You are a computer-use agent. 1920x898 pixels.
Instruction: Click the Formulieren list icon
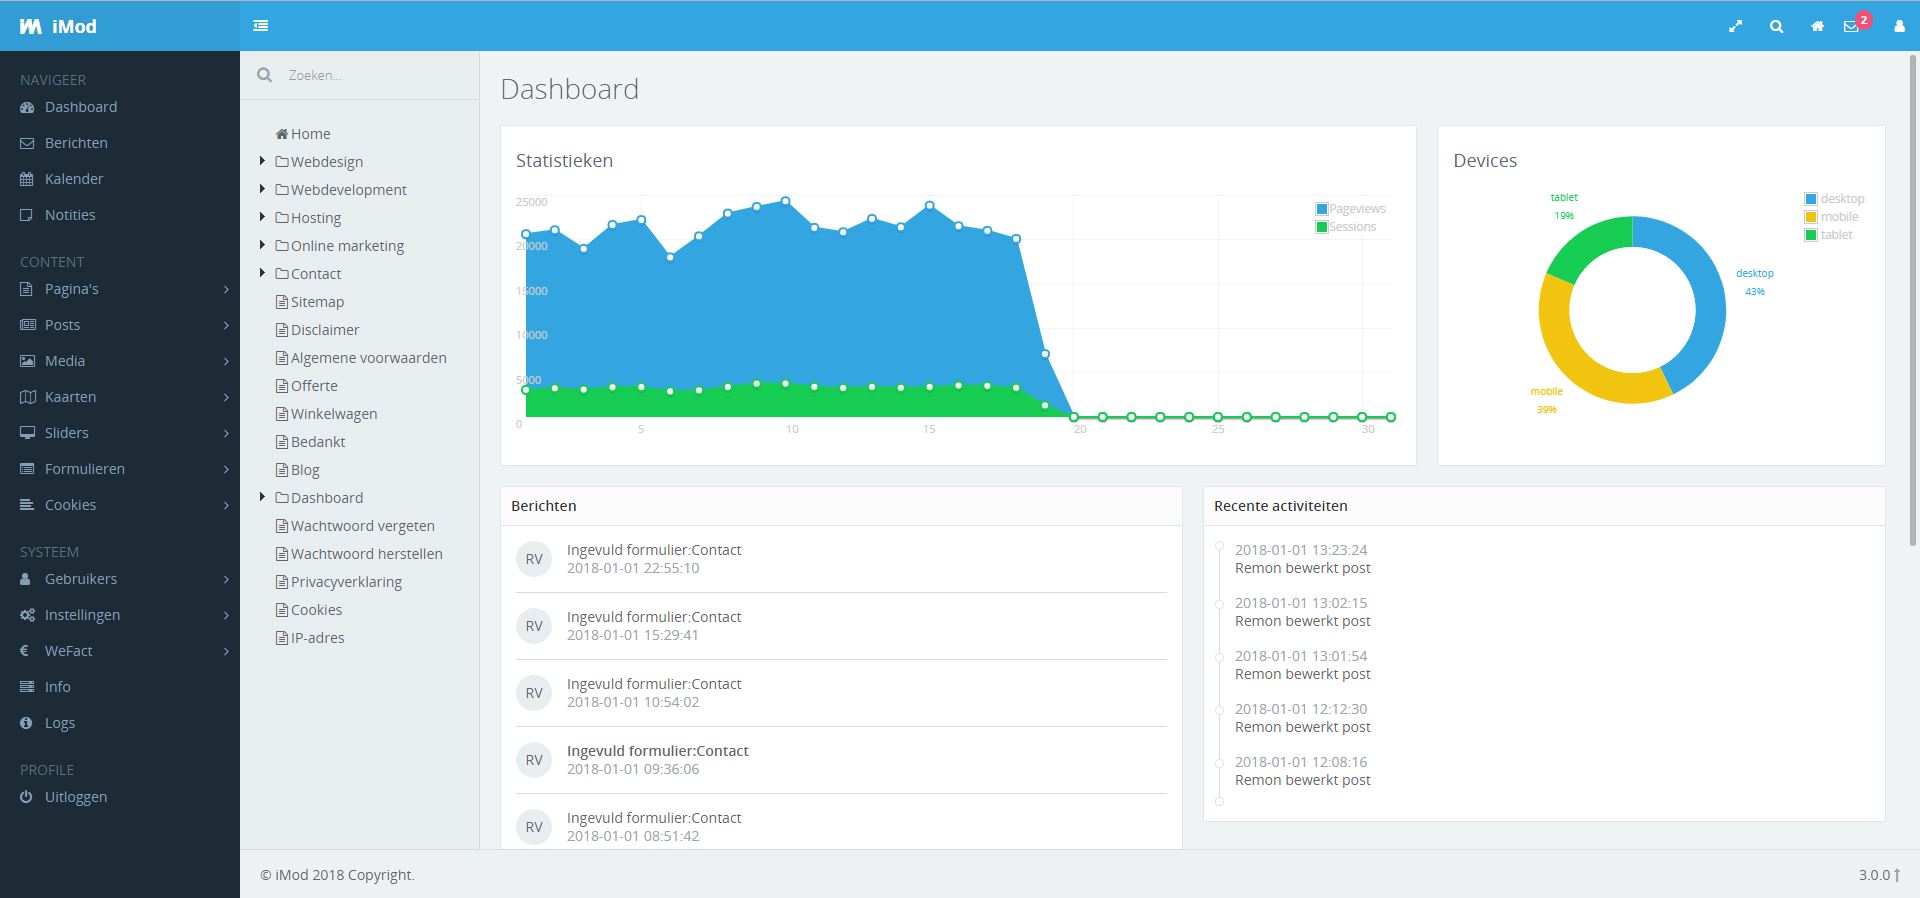coord(27,469)
